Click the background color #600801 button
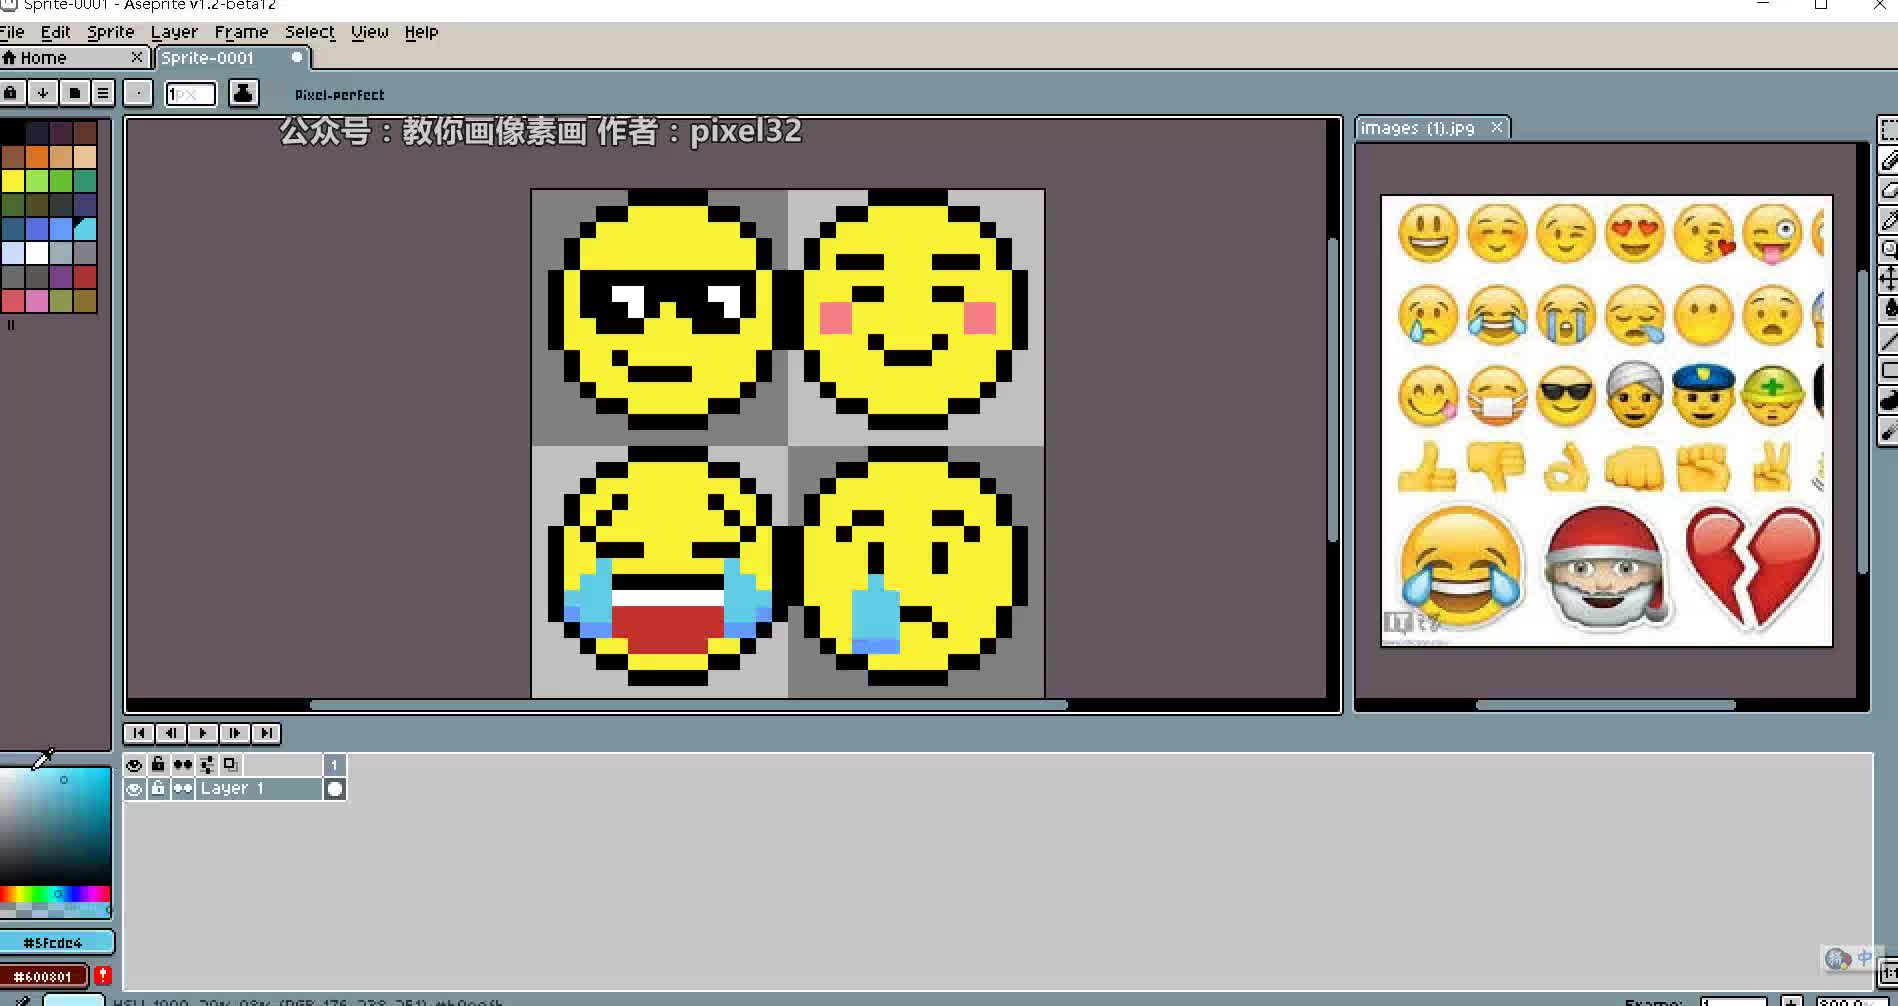Viewport: 1898px width, 1006px height. (x=44, y=976)
